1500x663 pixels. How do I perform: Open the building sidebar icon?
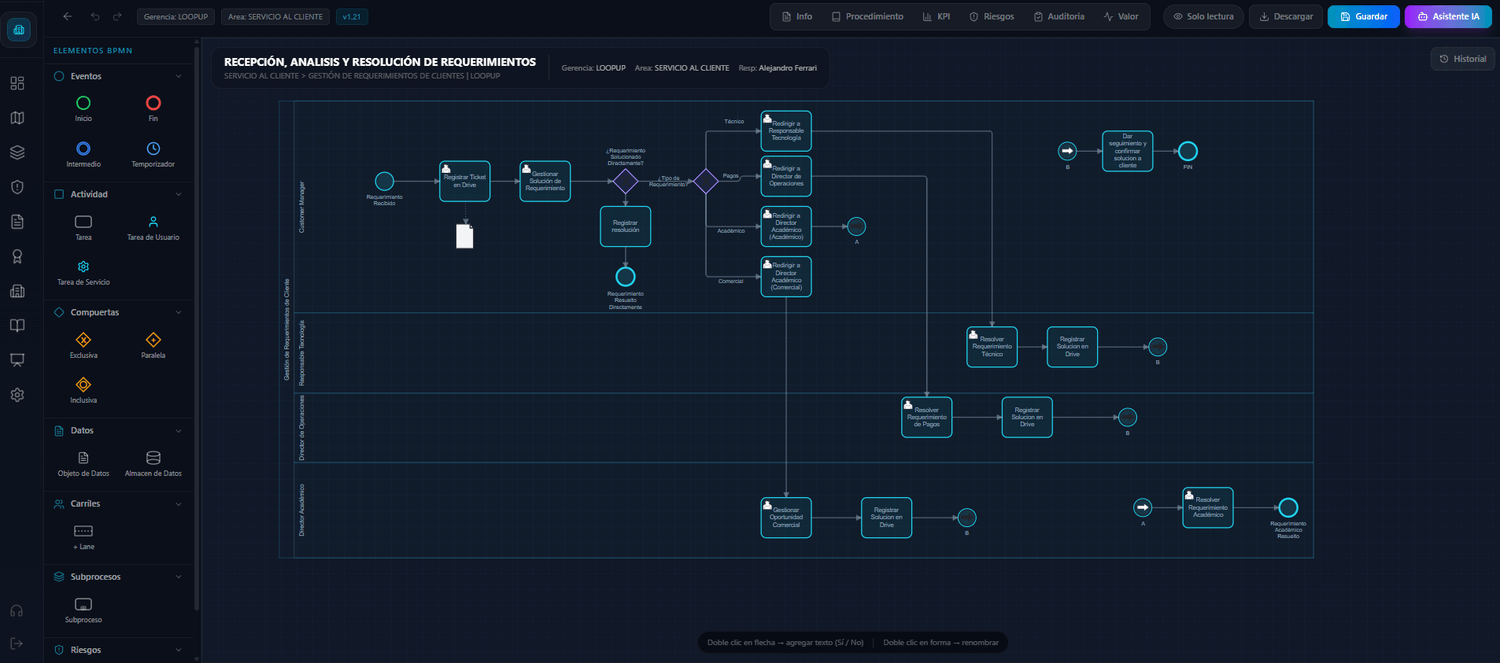(x=17, y=291)
